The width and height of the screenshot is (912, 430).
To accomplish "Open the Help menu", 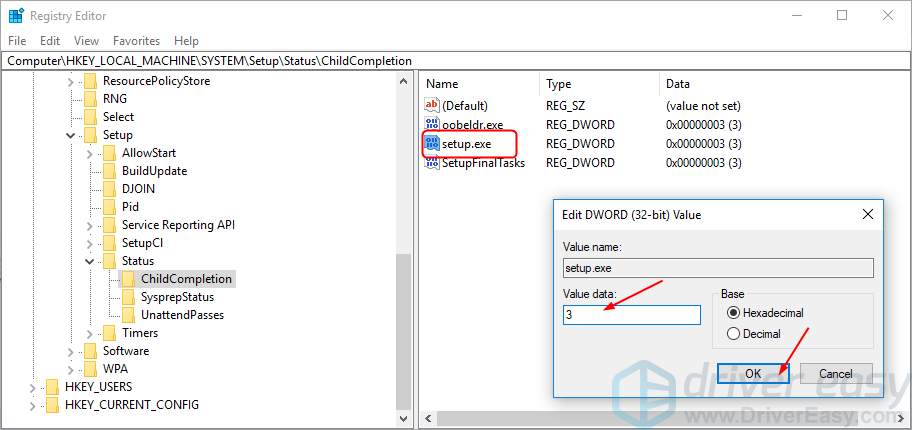I will [187, 41].
